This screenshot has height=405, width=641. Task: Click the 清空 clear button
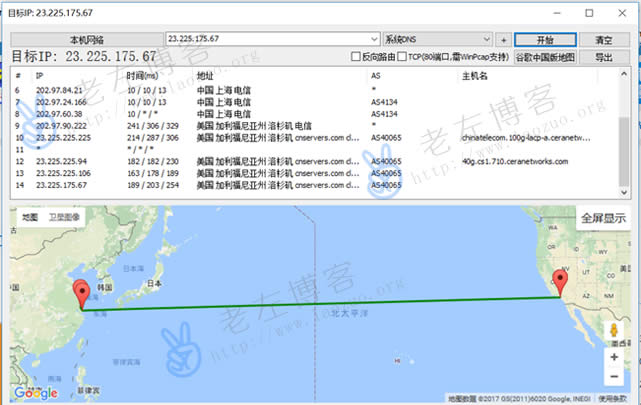(x=604, y=40)
